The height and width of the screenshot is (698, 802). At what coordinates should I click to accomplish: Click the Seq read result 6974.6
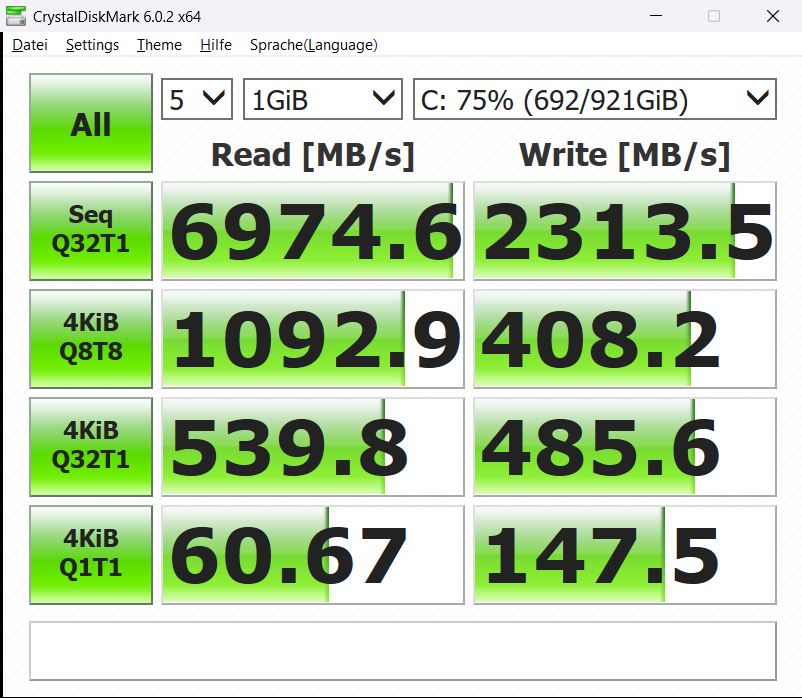[x=313, y=231]
